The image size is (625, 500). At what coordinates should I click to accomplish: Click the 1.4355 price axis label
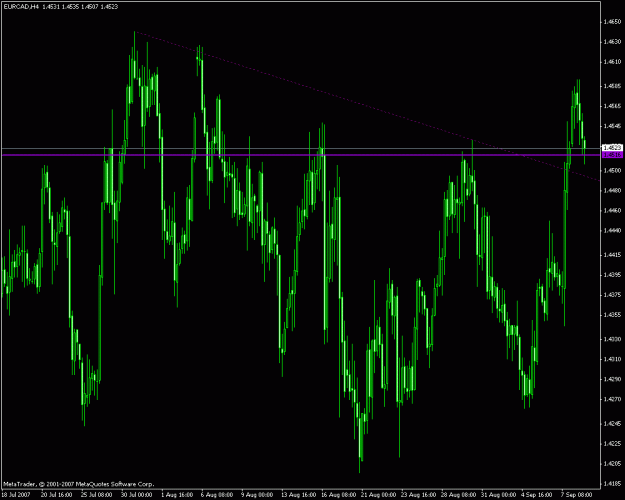(x=612, y=315)
